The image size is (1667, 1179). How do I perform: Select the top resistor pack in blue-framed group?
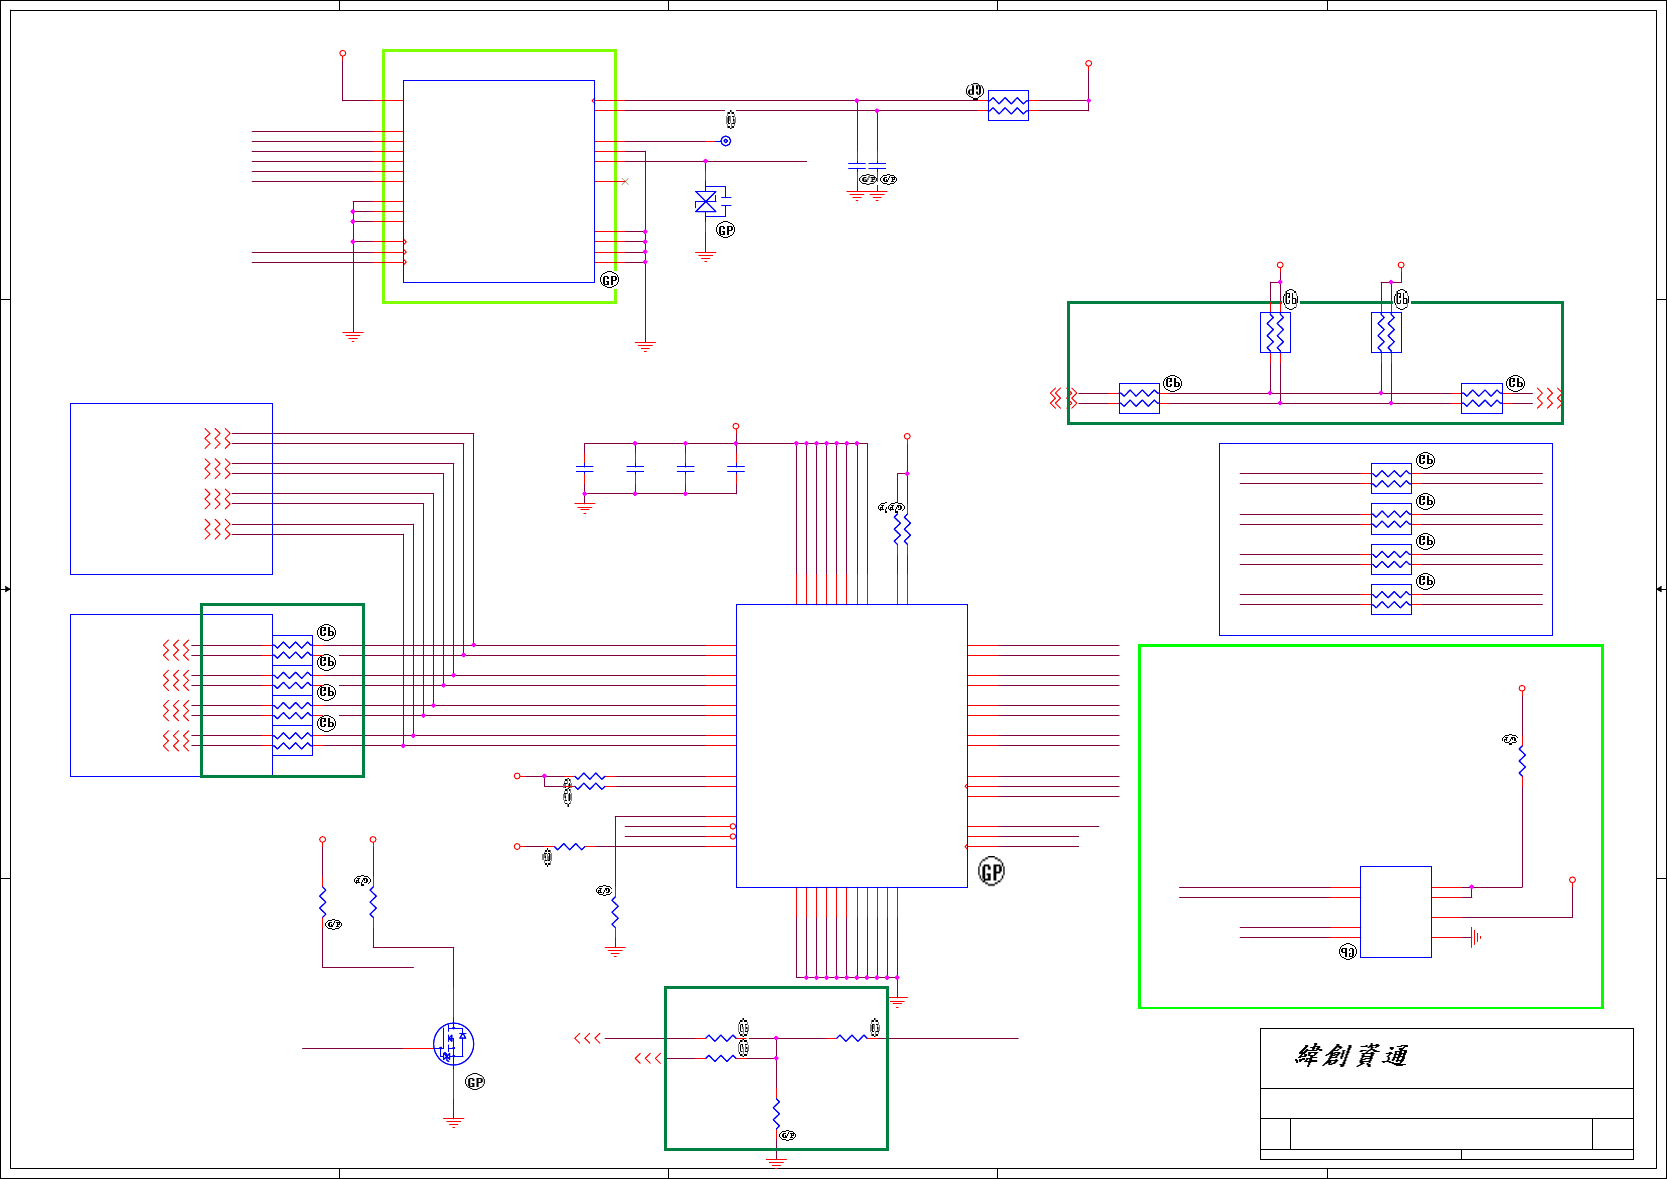click(x=1391, y=479)
